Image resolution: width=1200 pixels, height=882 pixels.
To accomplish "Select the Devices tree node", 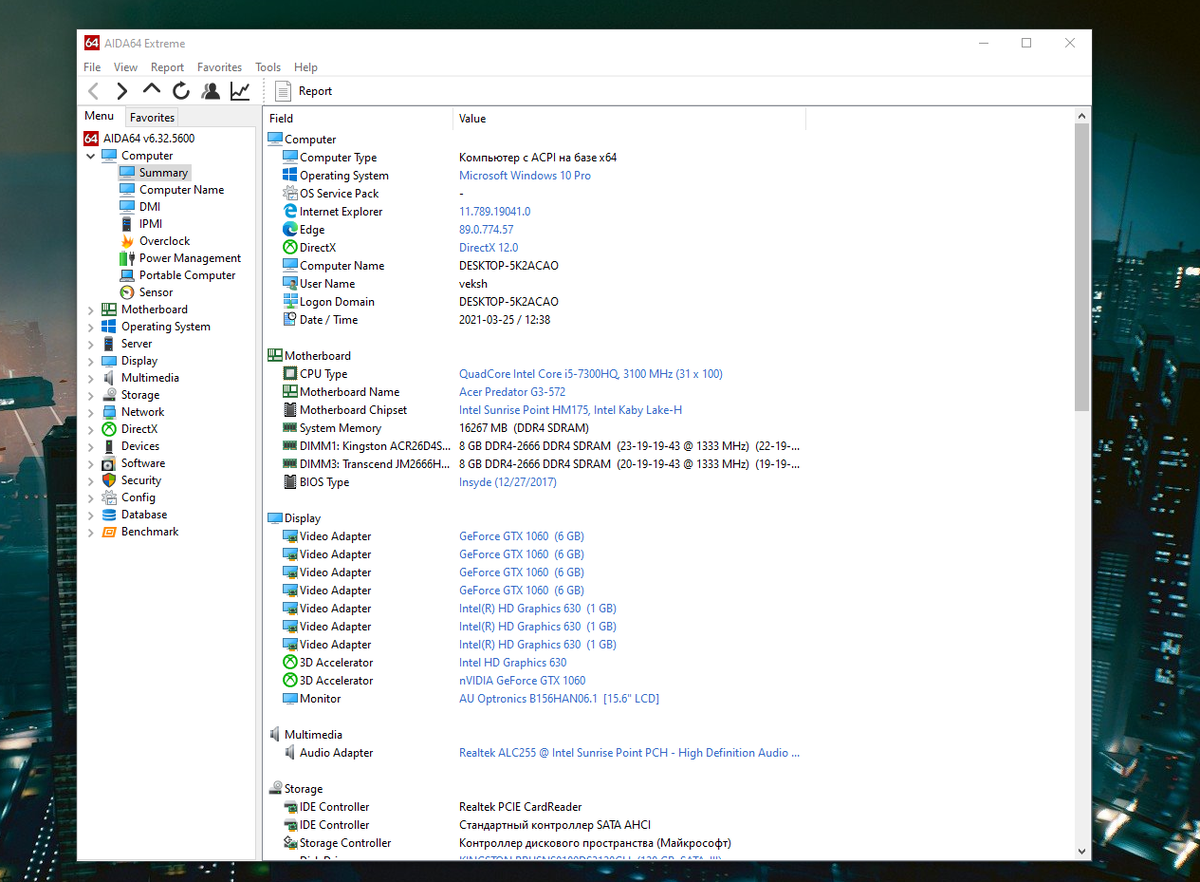I will (x=140, y=446).
